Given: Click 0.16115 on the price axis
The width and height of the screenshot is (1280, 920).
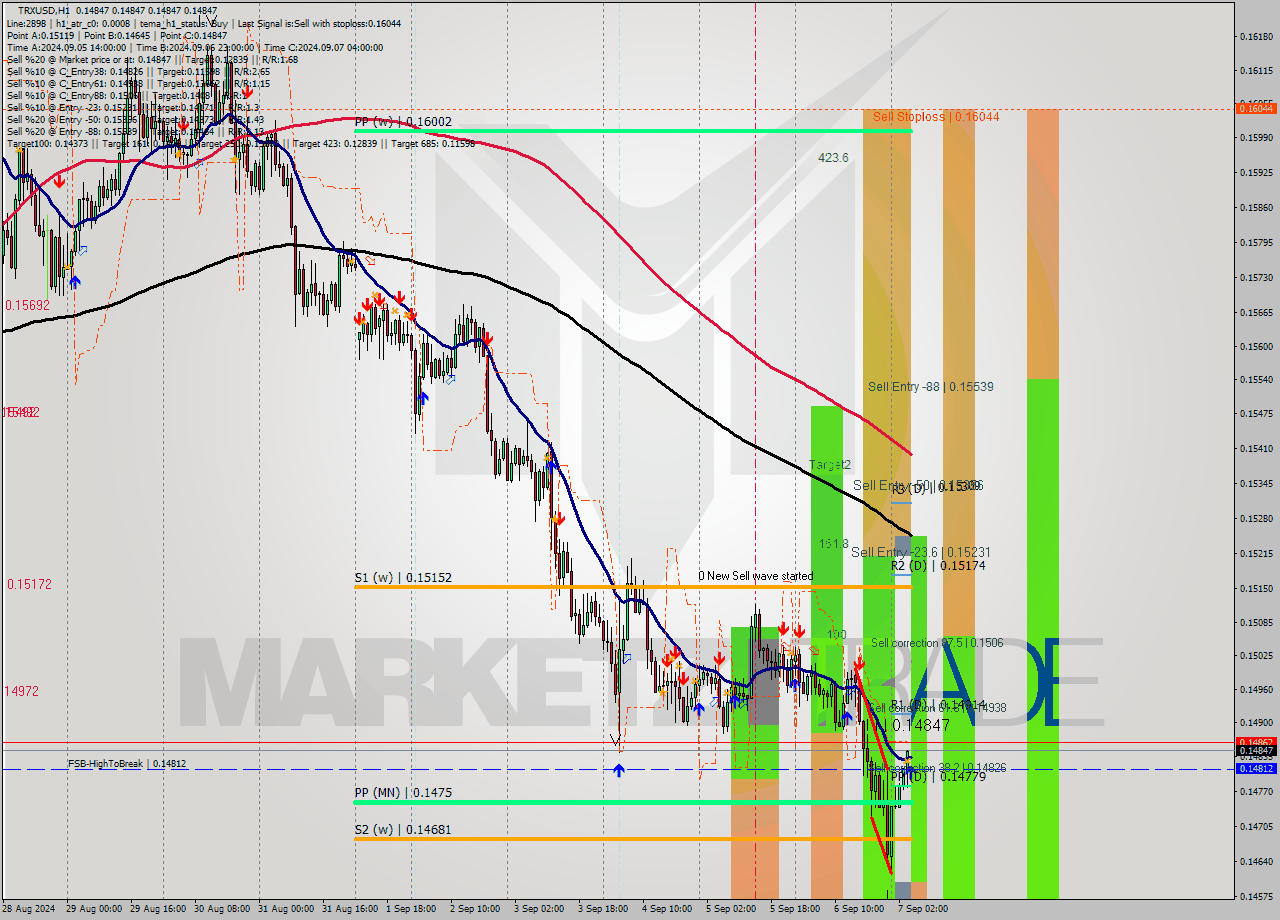Looking at the screenshot, I should pyautogui.click(x=1256, y=71).
